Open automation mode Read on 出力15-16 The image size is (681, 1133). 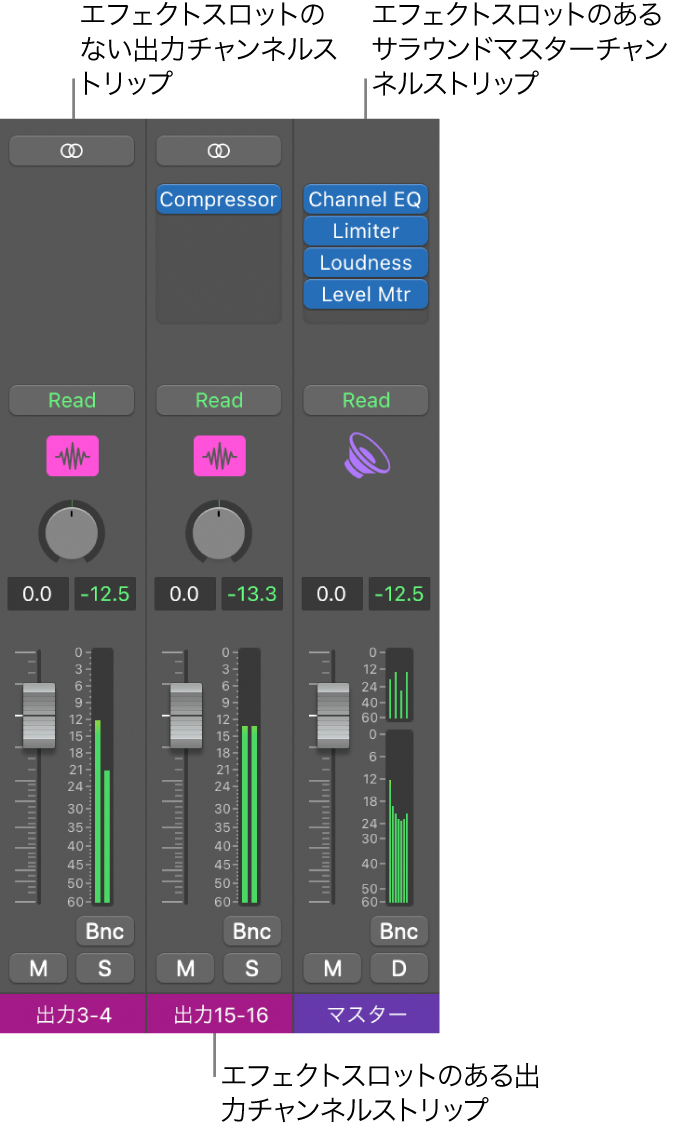click(218, 400)
